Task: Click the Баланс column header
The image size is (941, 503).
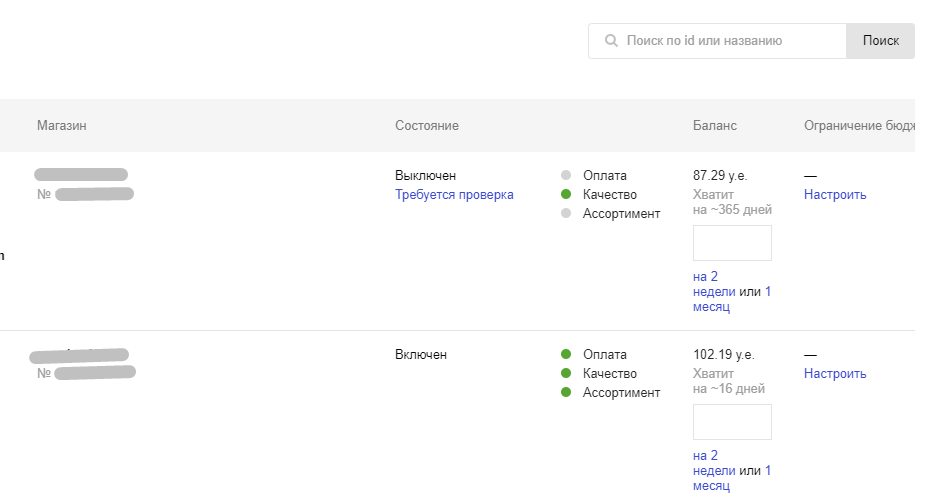Action: pyautogui.click(x=714, y=126)
